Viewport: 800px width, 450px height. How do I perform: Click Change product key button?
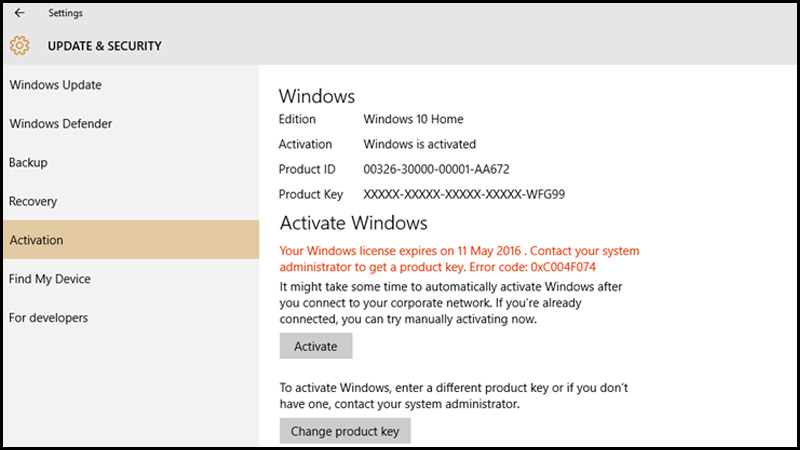coord(345,431)
